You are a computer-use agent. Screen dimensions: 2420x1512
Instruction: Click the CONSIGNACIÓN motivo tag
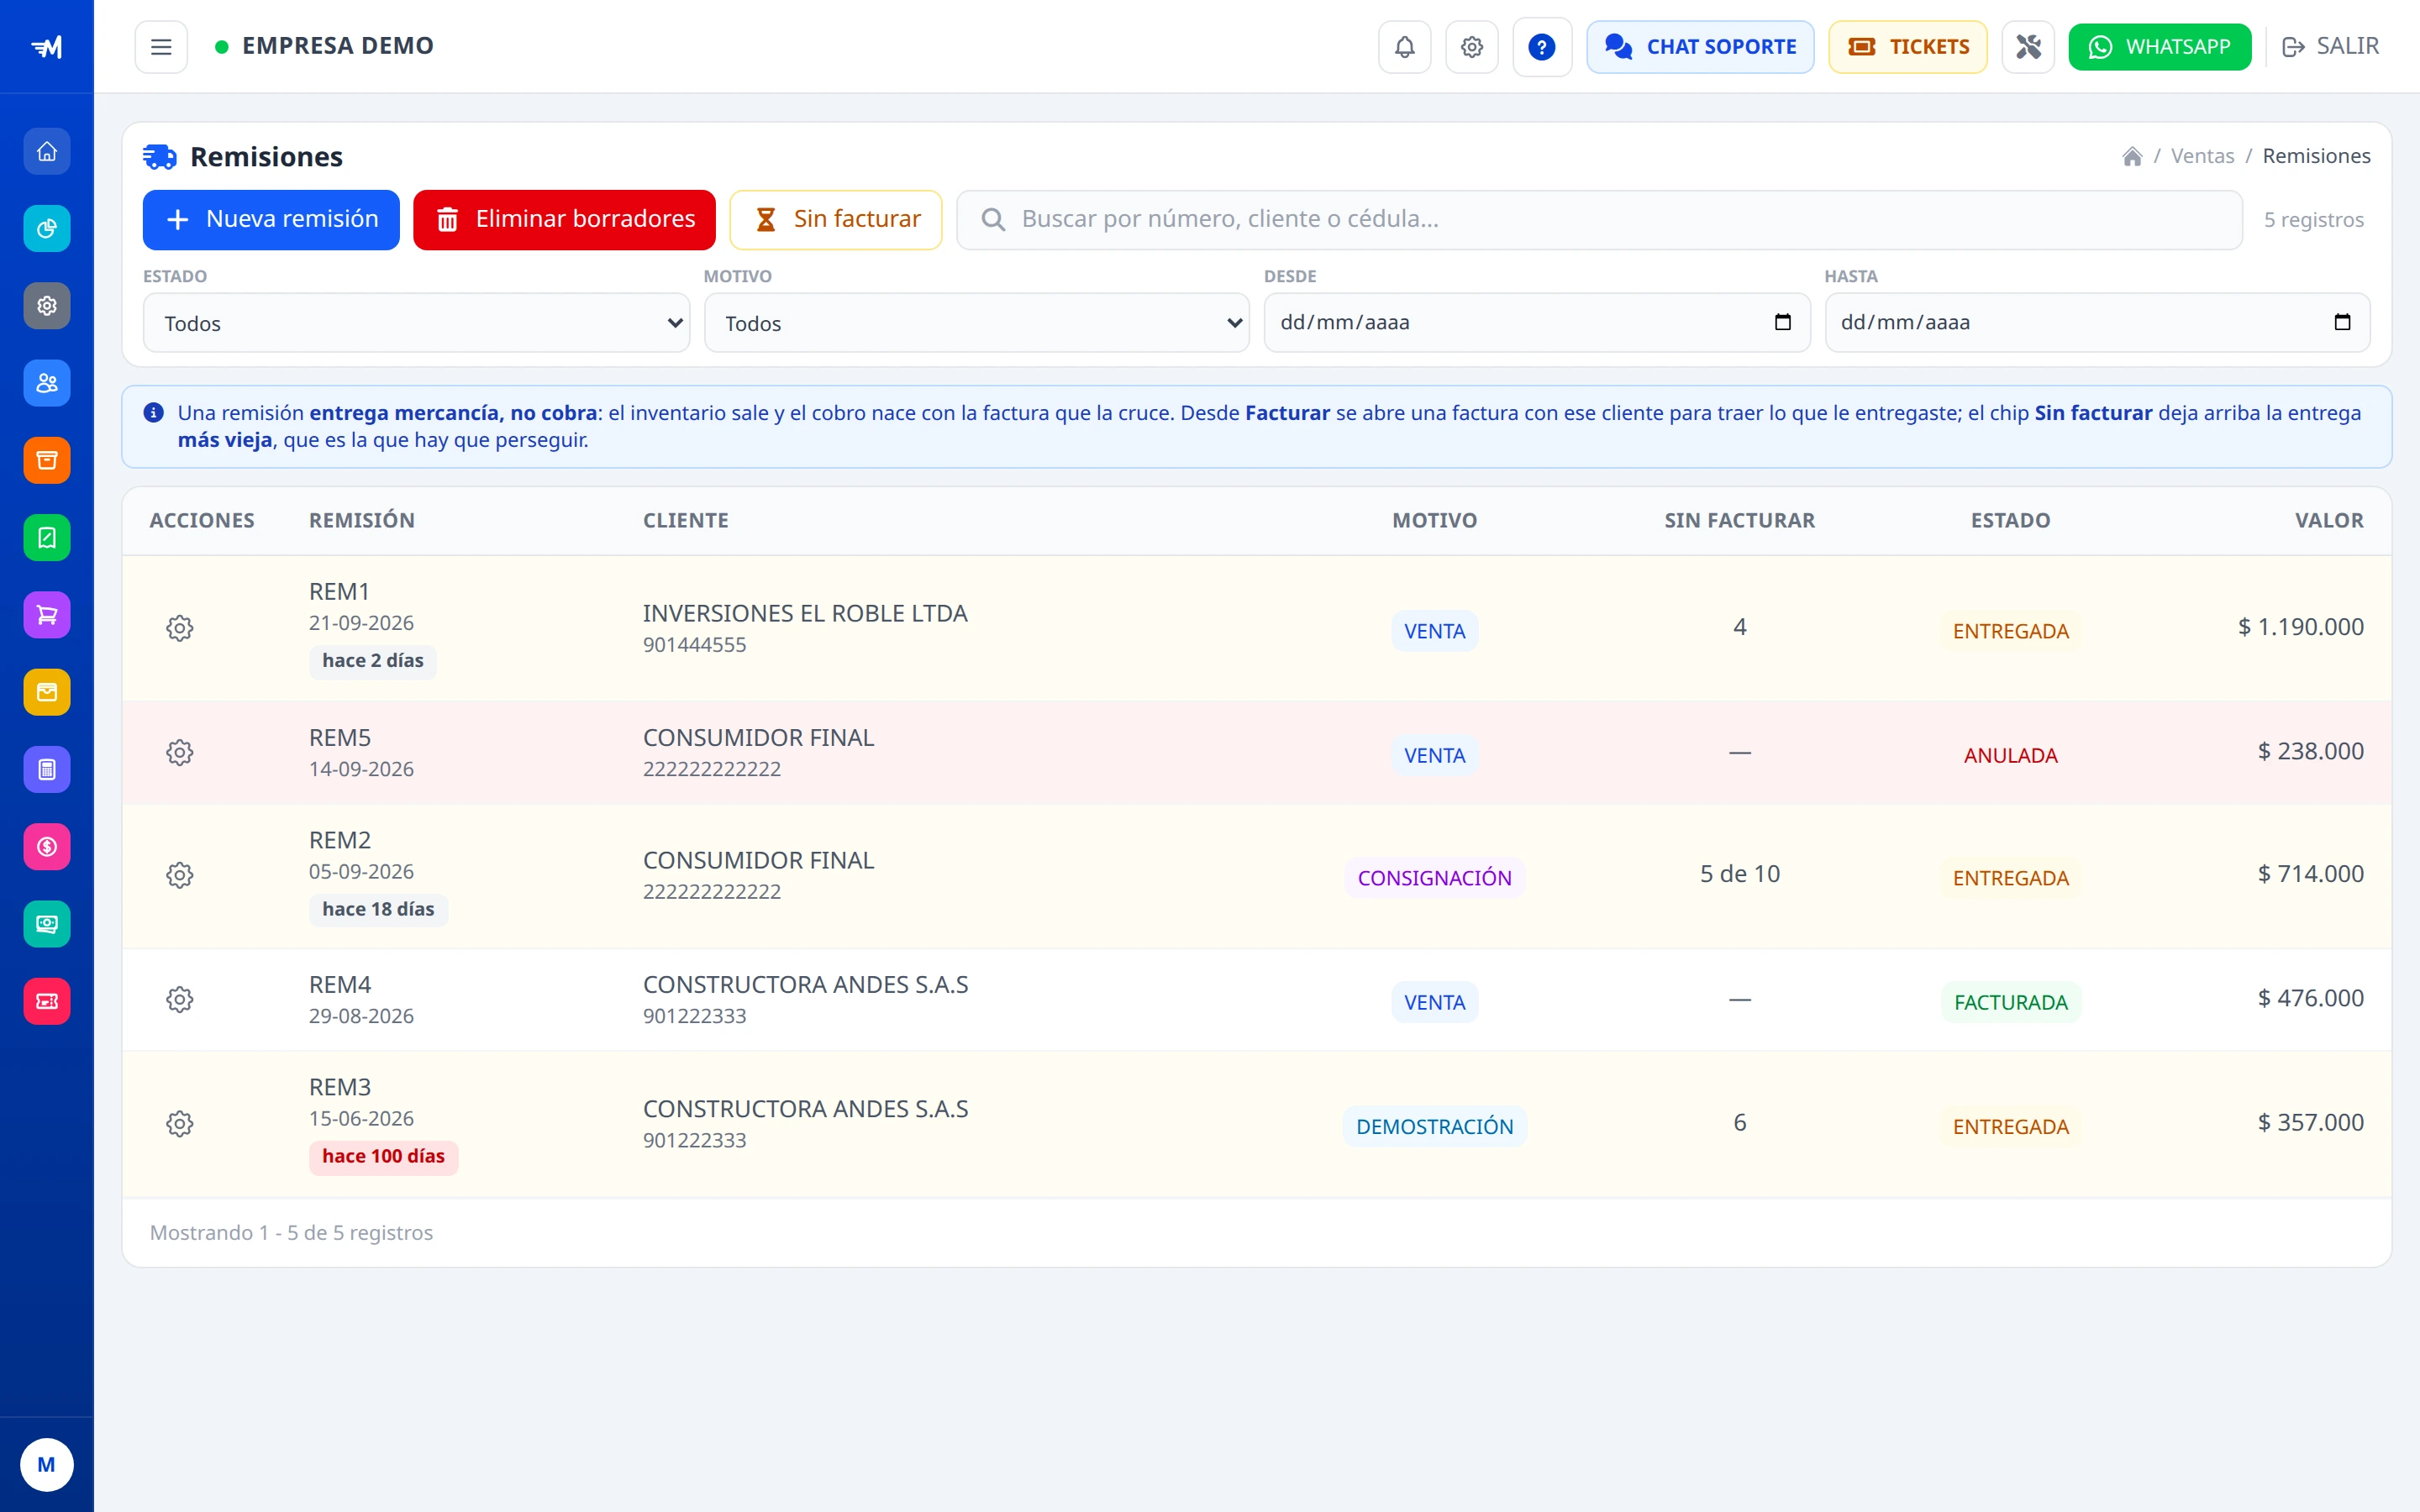click(1434, 878)
